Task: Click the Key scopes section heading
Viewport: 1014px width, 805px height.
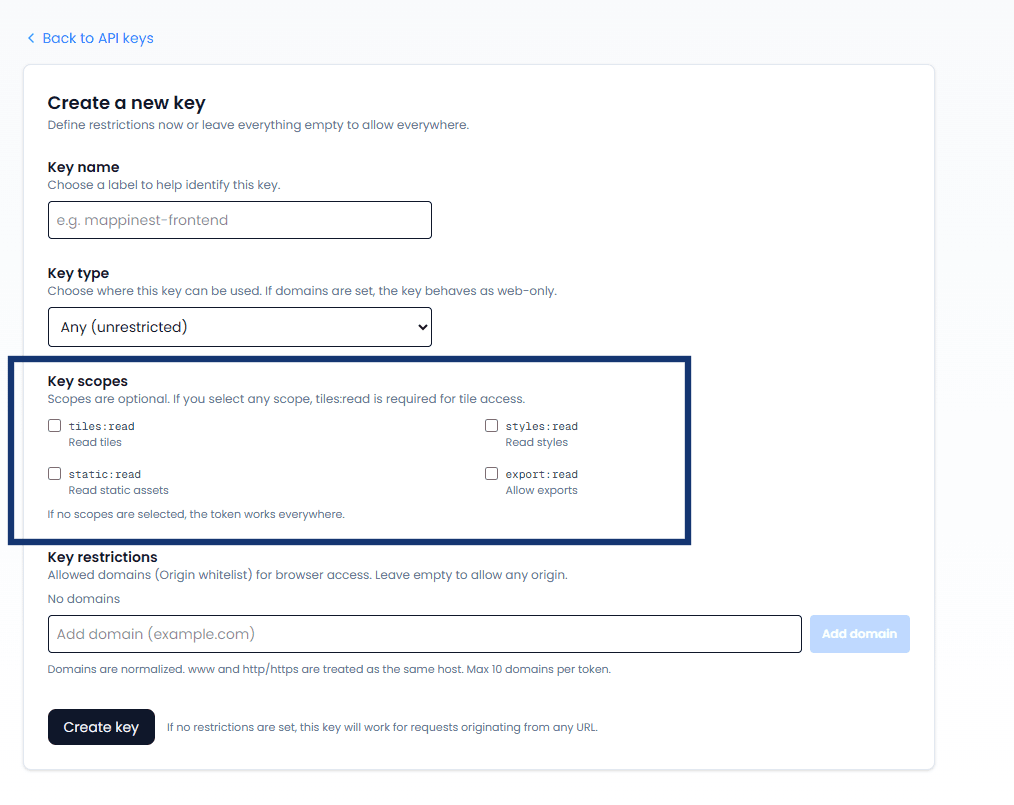Action: click(87, 380)
